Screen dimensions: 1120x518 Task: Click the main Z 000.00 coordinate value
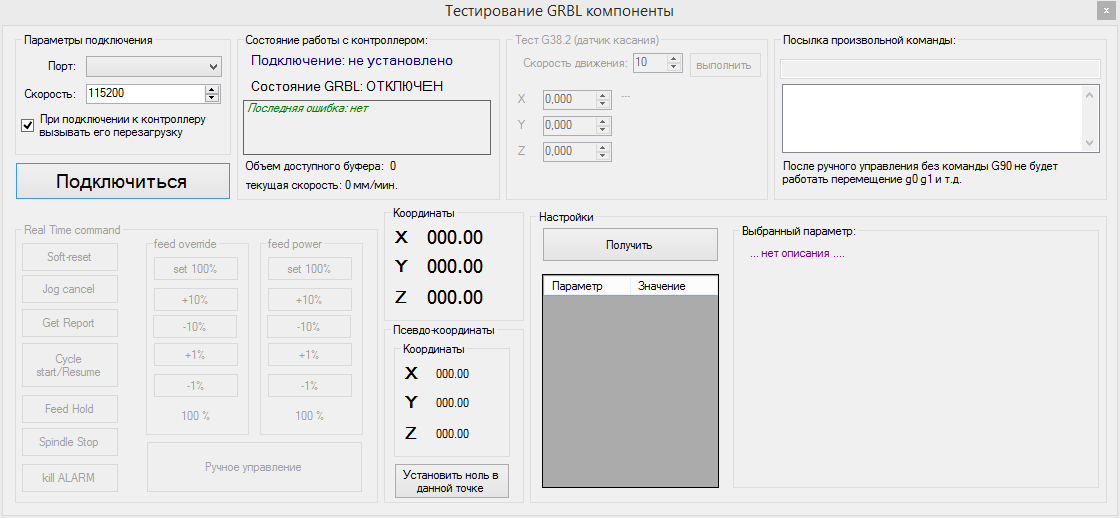tap(455, 297)
